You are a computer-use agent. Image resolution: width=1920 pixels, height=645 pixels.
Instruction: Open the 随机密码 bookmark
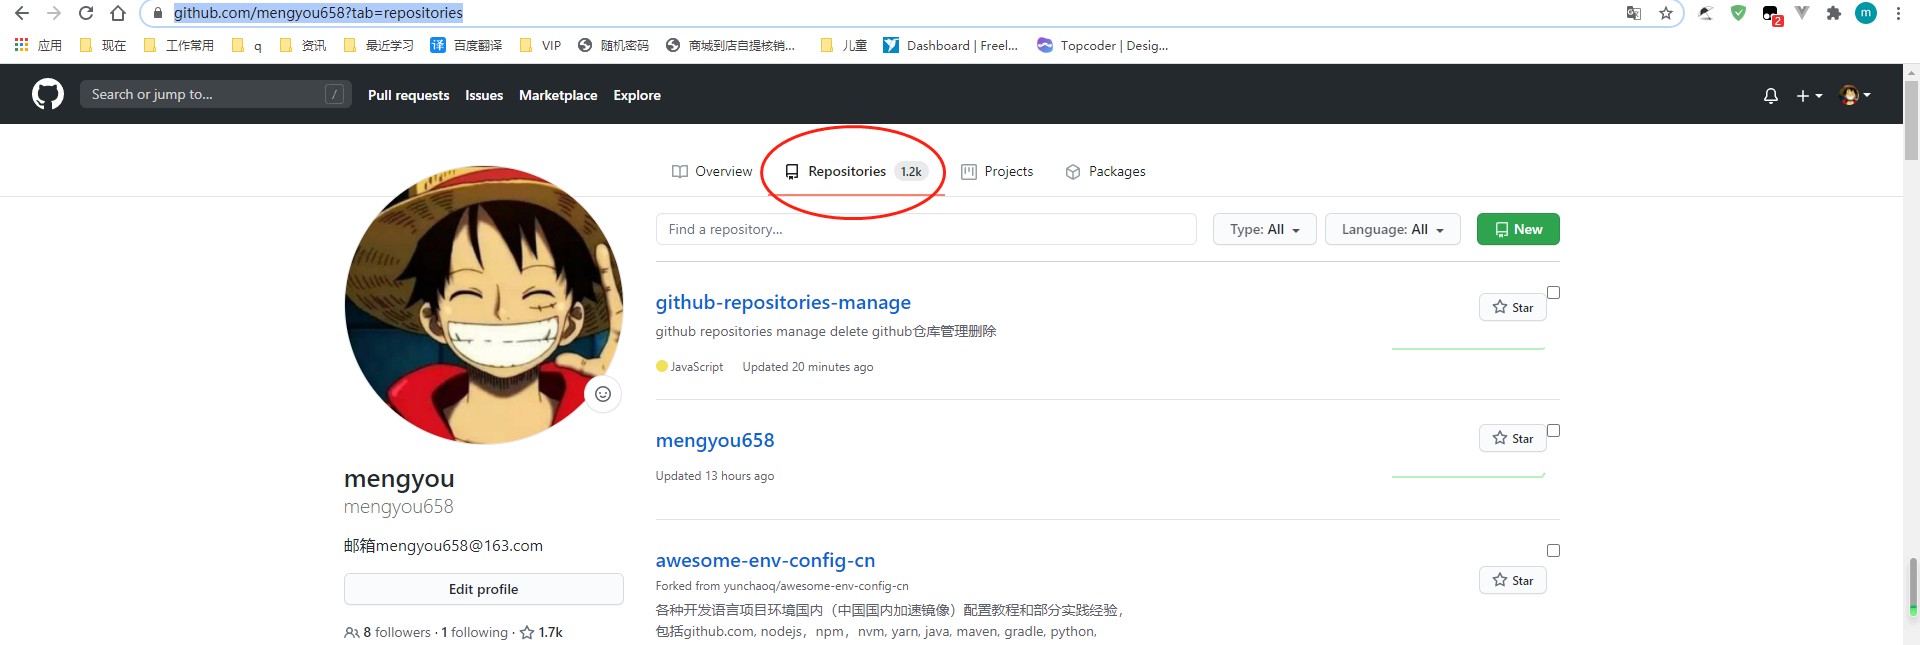613,45
